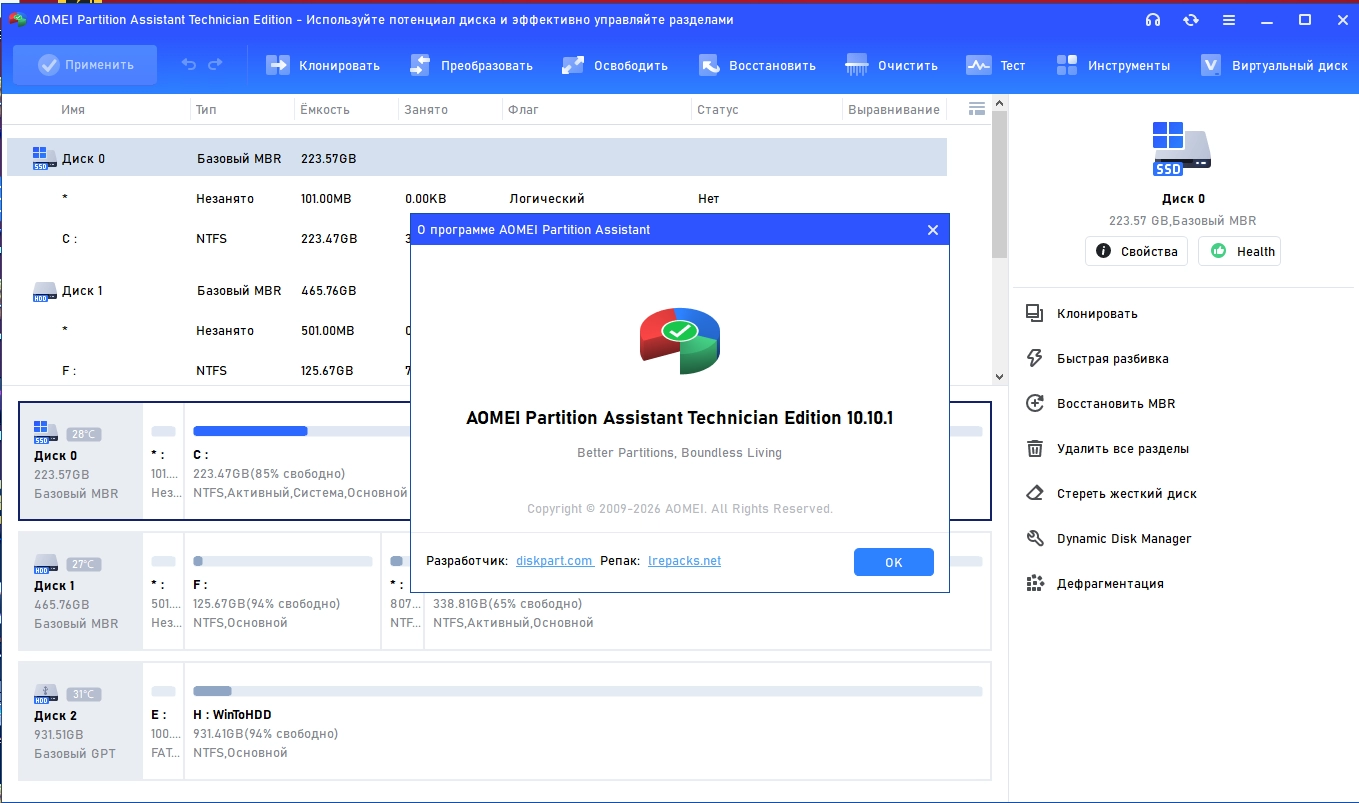Click Стереть жесткий диск option
This screenshot has width=1359, height=803.
click(x=1126, y=493)
